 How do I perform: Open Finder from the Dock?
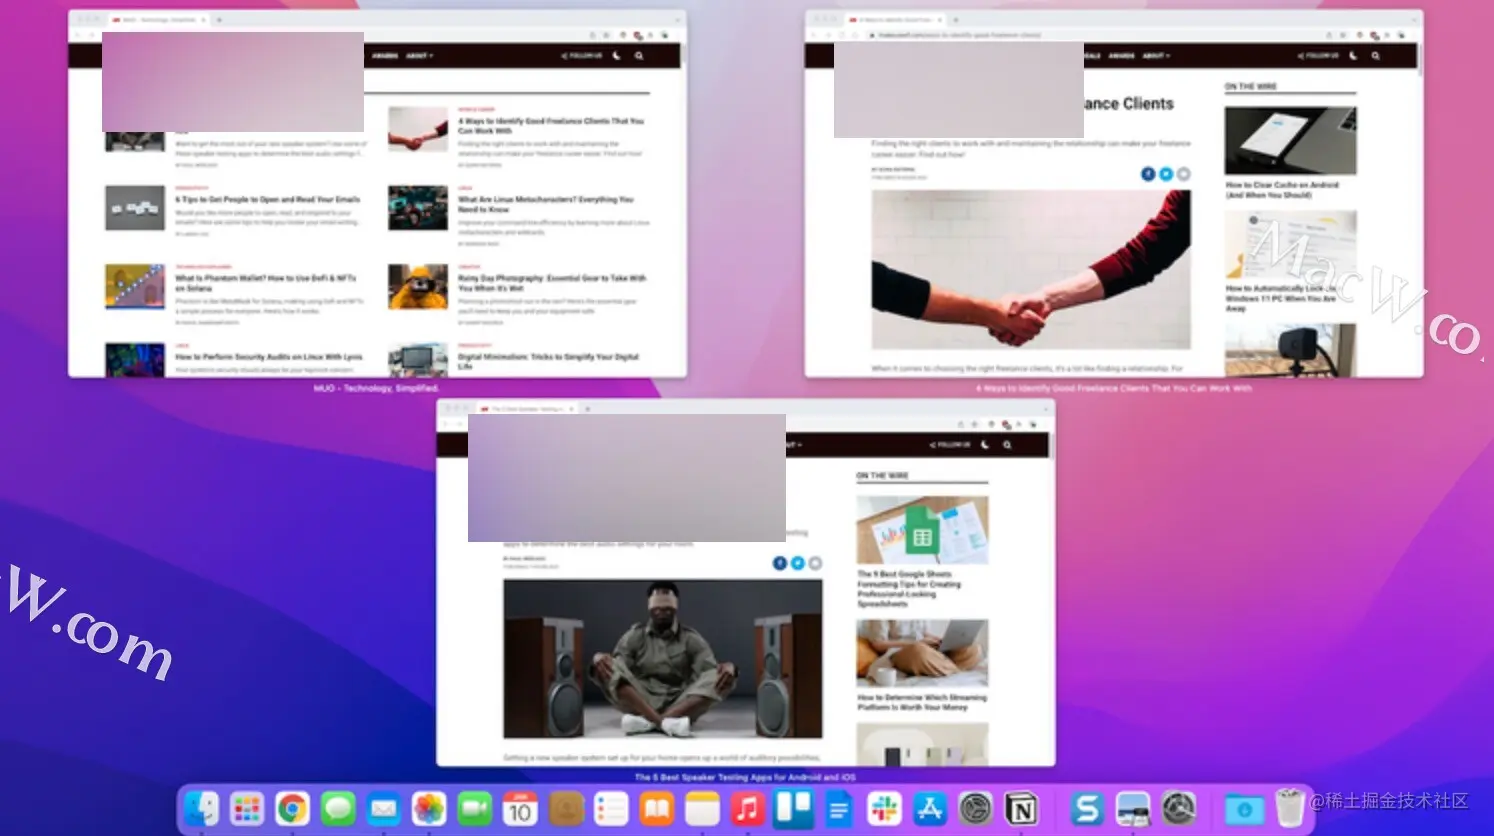point(201,808)
